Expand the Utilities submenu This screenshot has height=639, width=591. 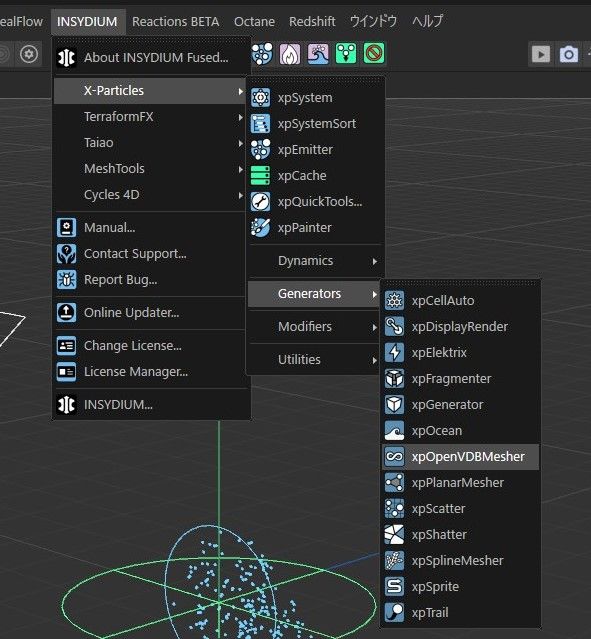click(315, 360)
